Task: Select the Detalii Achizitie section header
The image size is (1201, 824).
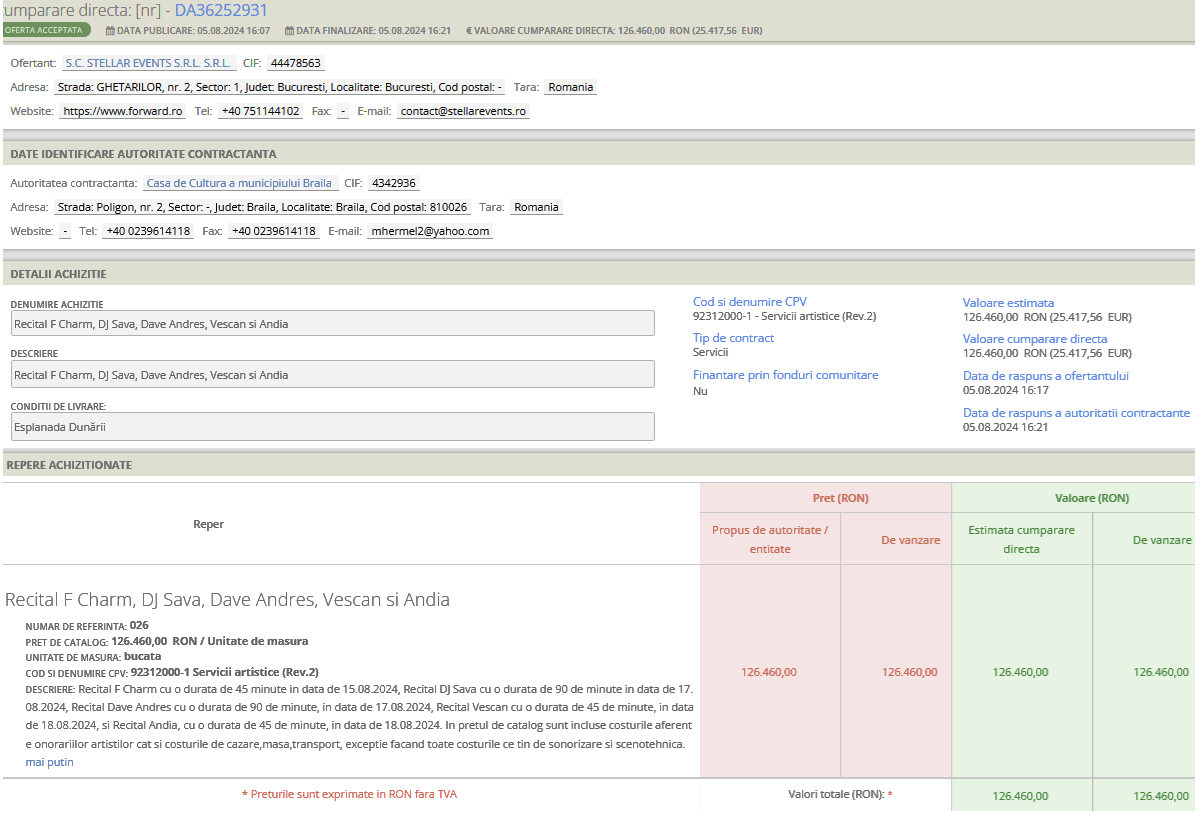Action: [58, 274]
